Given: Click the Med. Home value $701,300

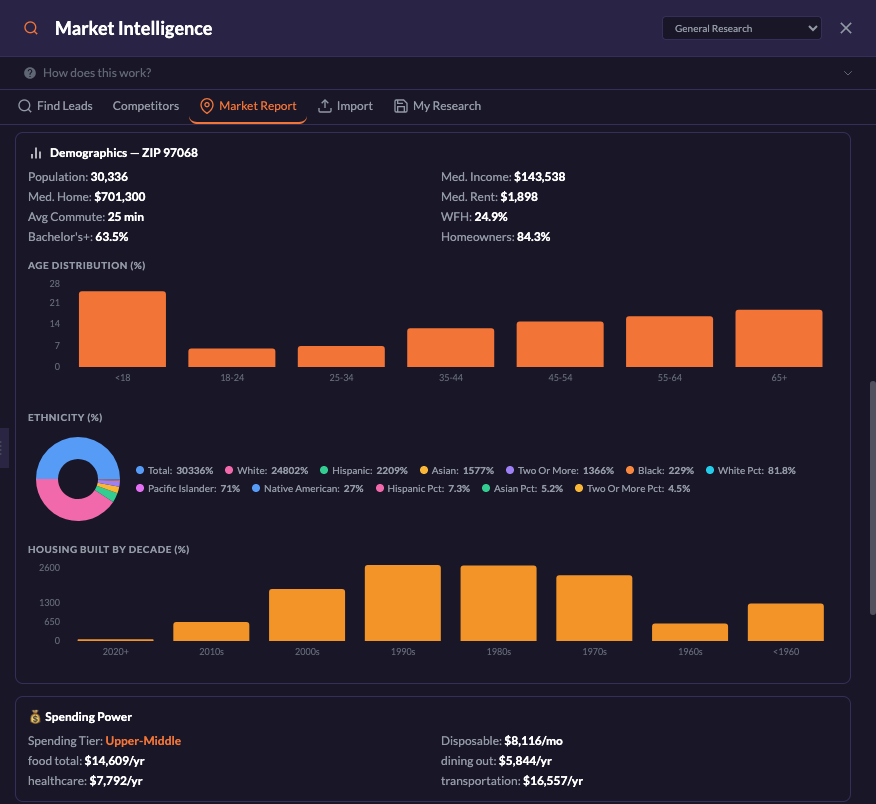Looking at the screenshot, I should pyautogui.click(x=120, y=197).
